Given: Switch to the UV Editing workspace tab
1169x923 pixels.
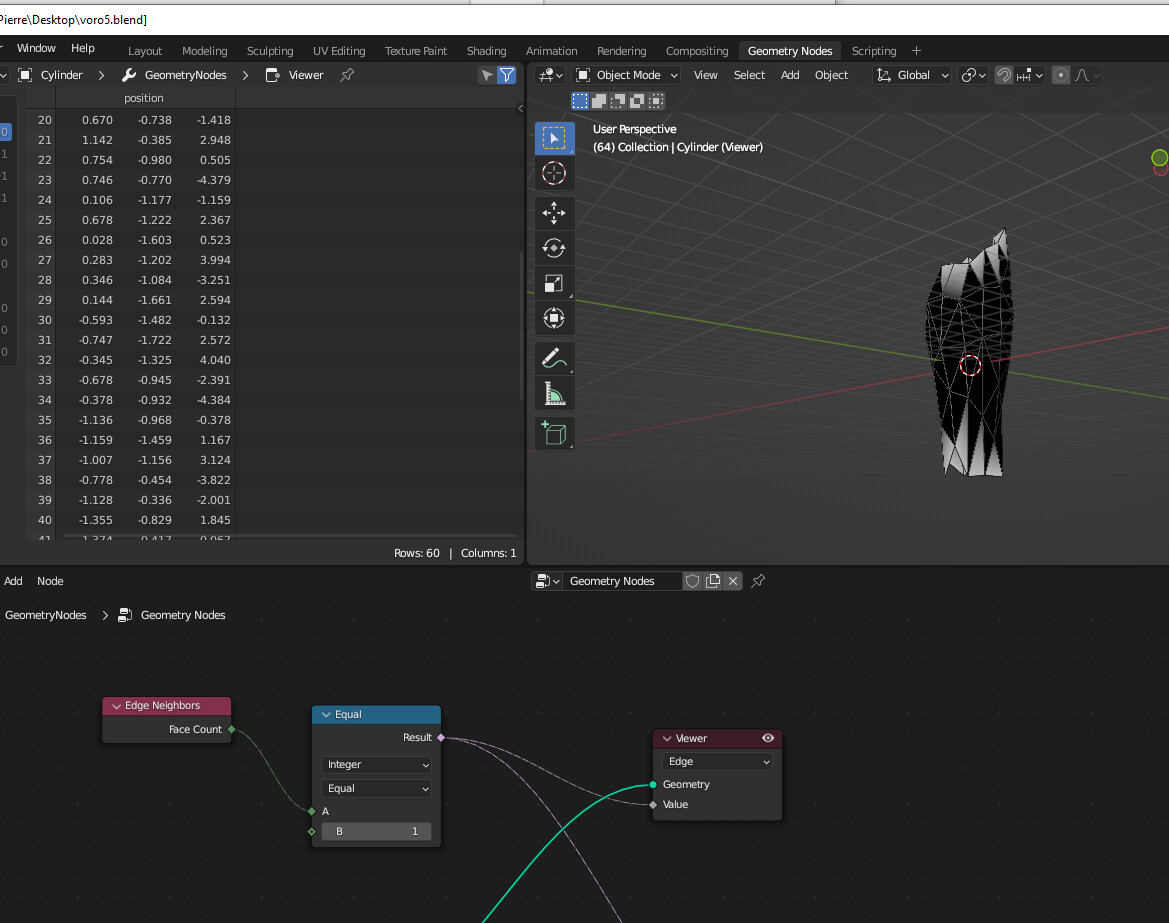Looking at the screenshot, I should pos(339,51).
